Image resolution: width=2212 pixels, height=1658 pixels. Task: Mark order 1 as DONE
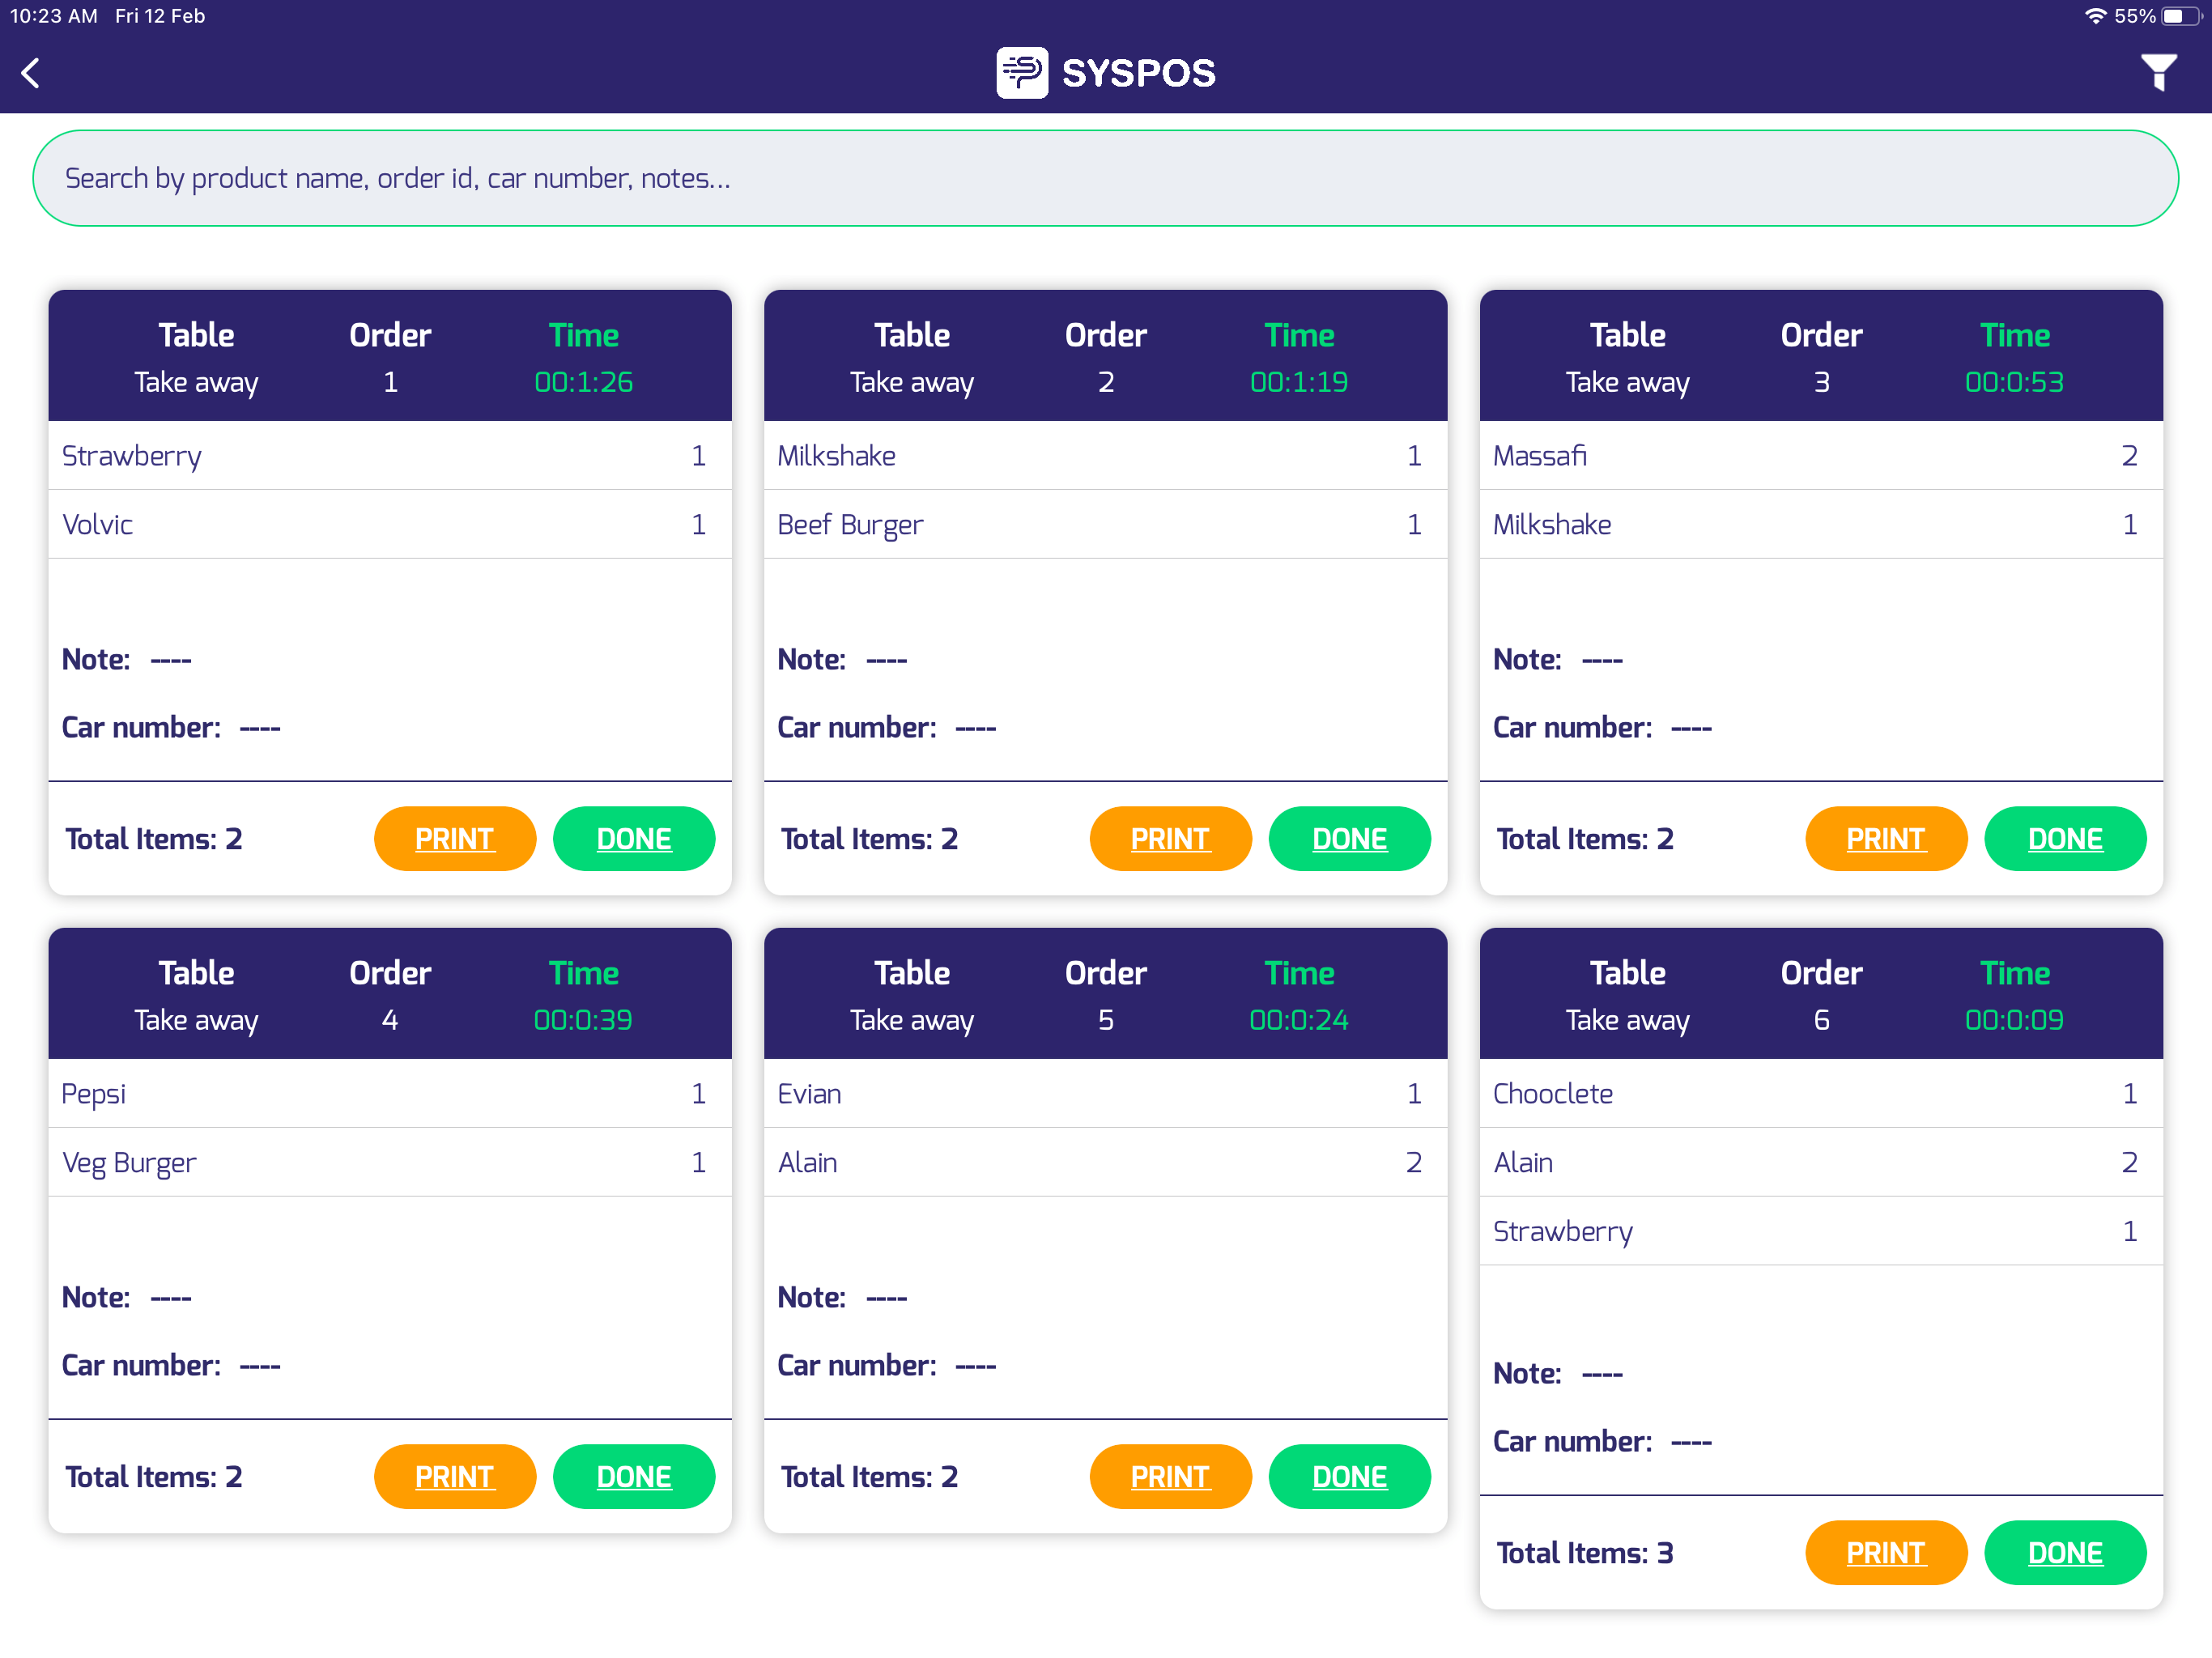coord(633,838)
